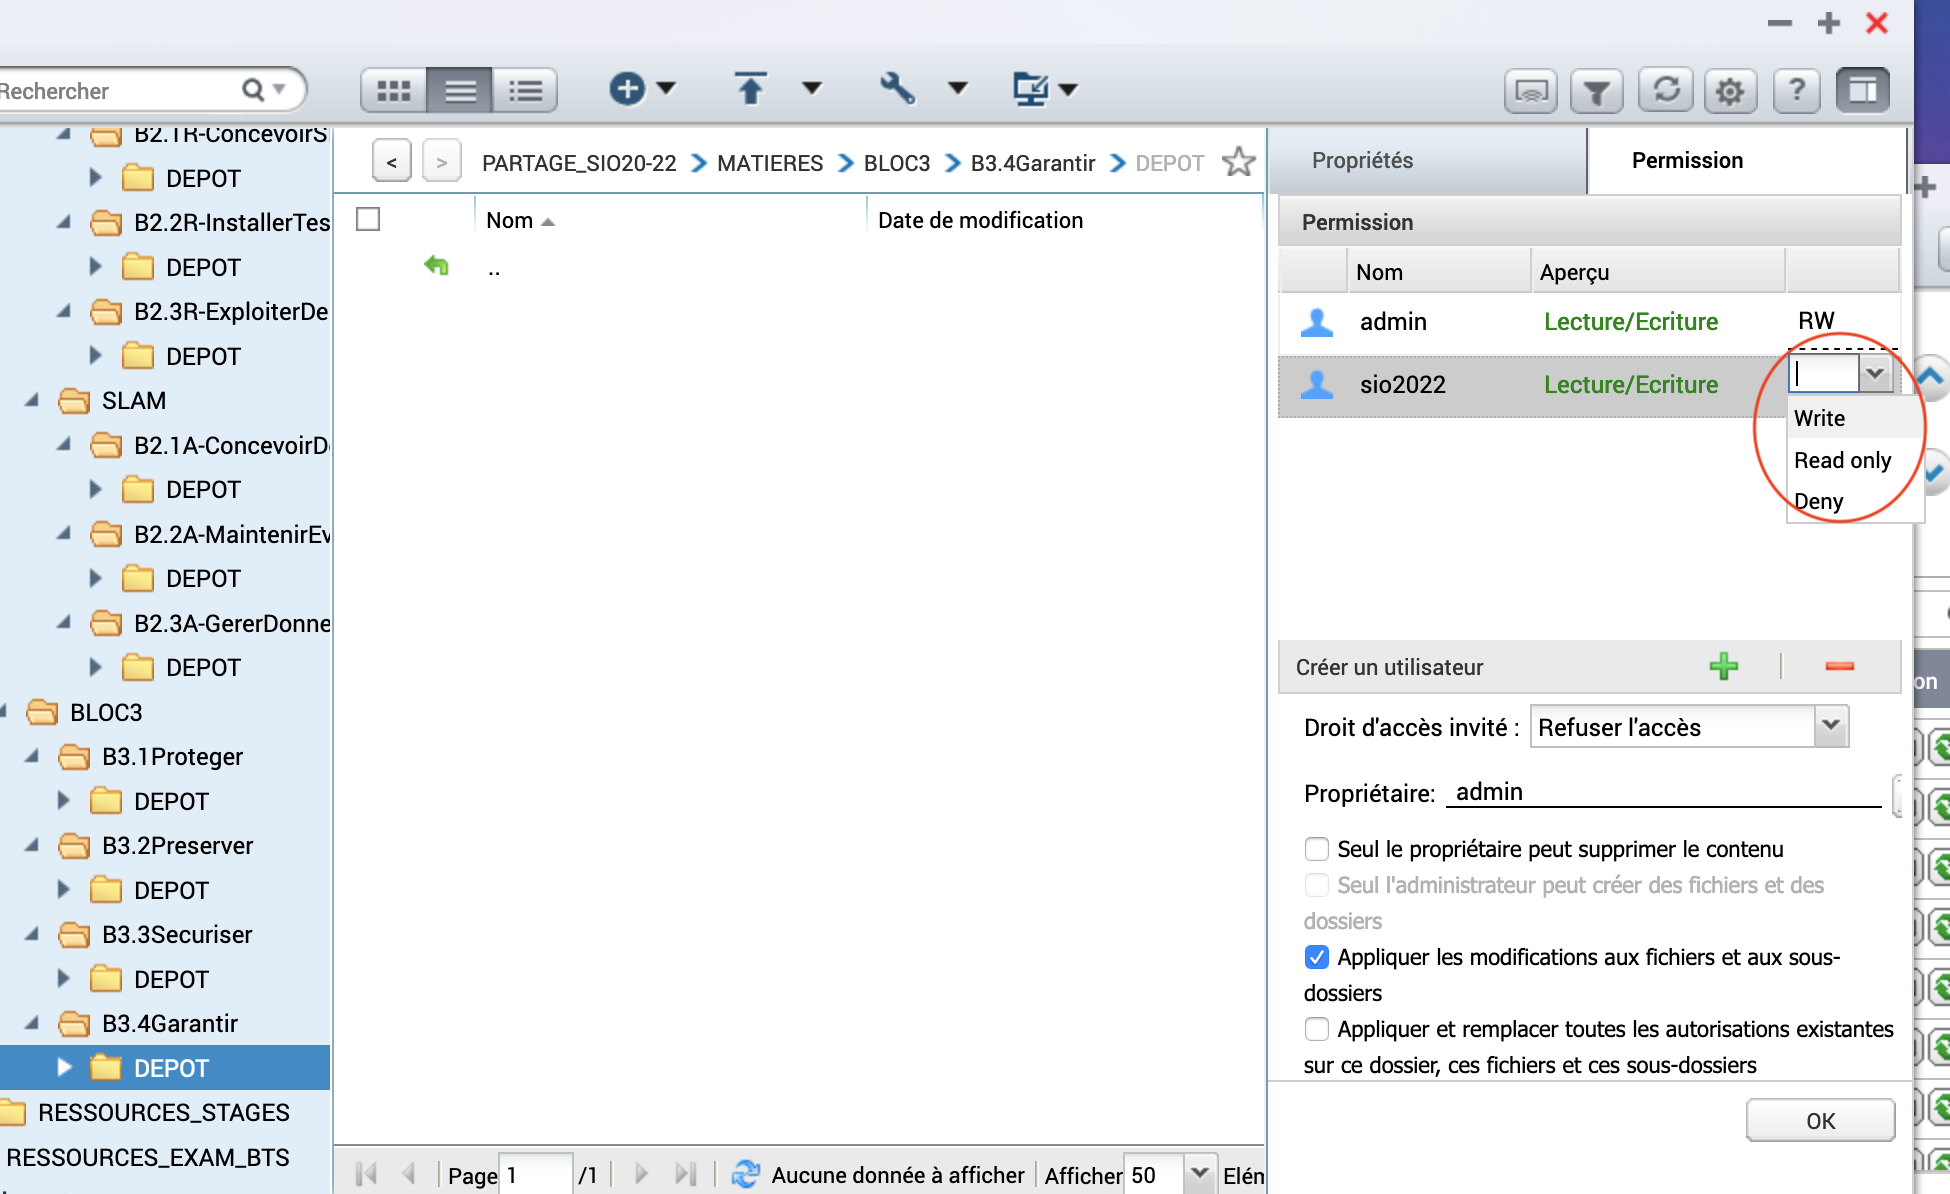This screenshot has height=1194, width=1950.
Task: Click the upload arrow toolbar icon
Action: (750, 89)
